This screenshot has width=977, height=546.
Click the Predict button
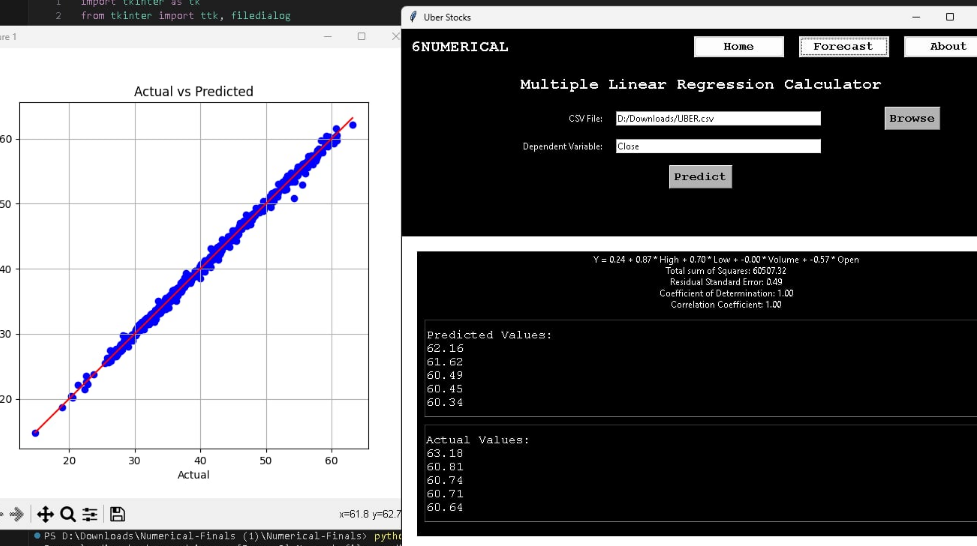coord(700,177)
